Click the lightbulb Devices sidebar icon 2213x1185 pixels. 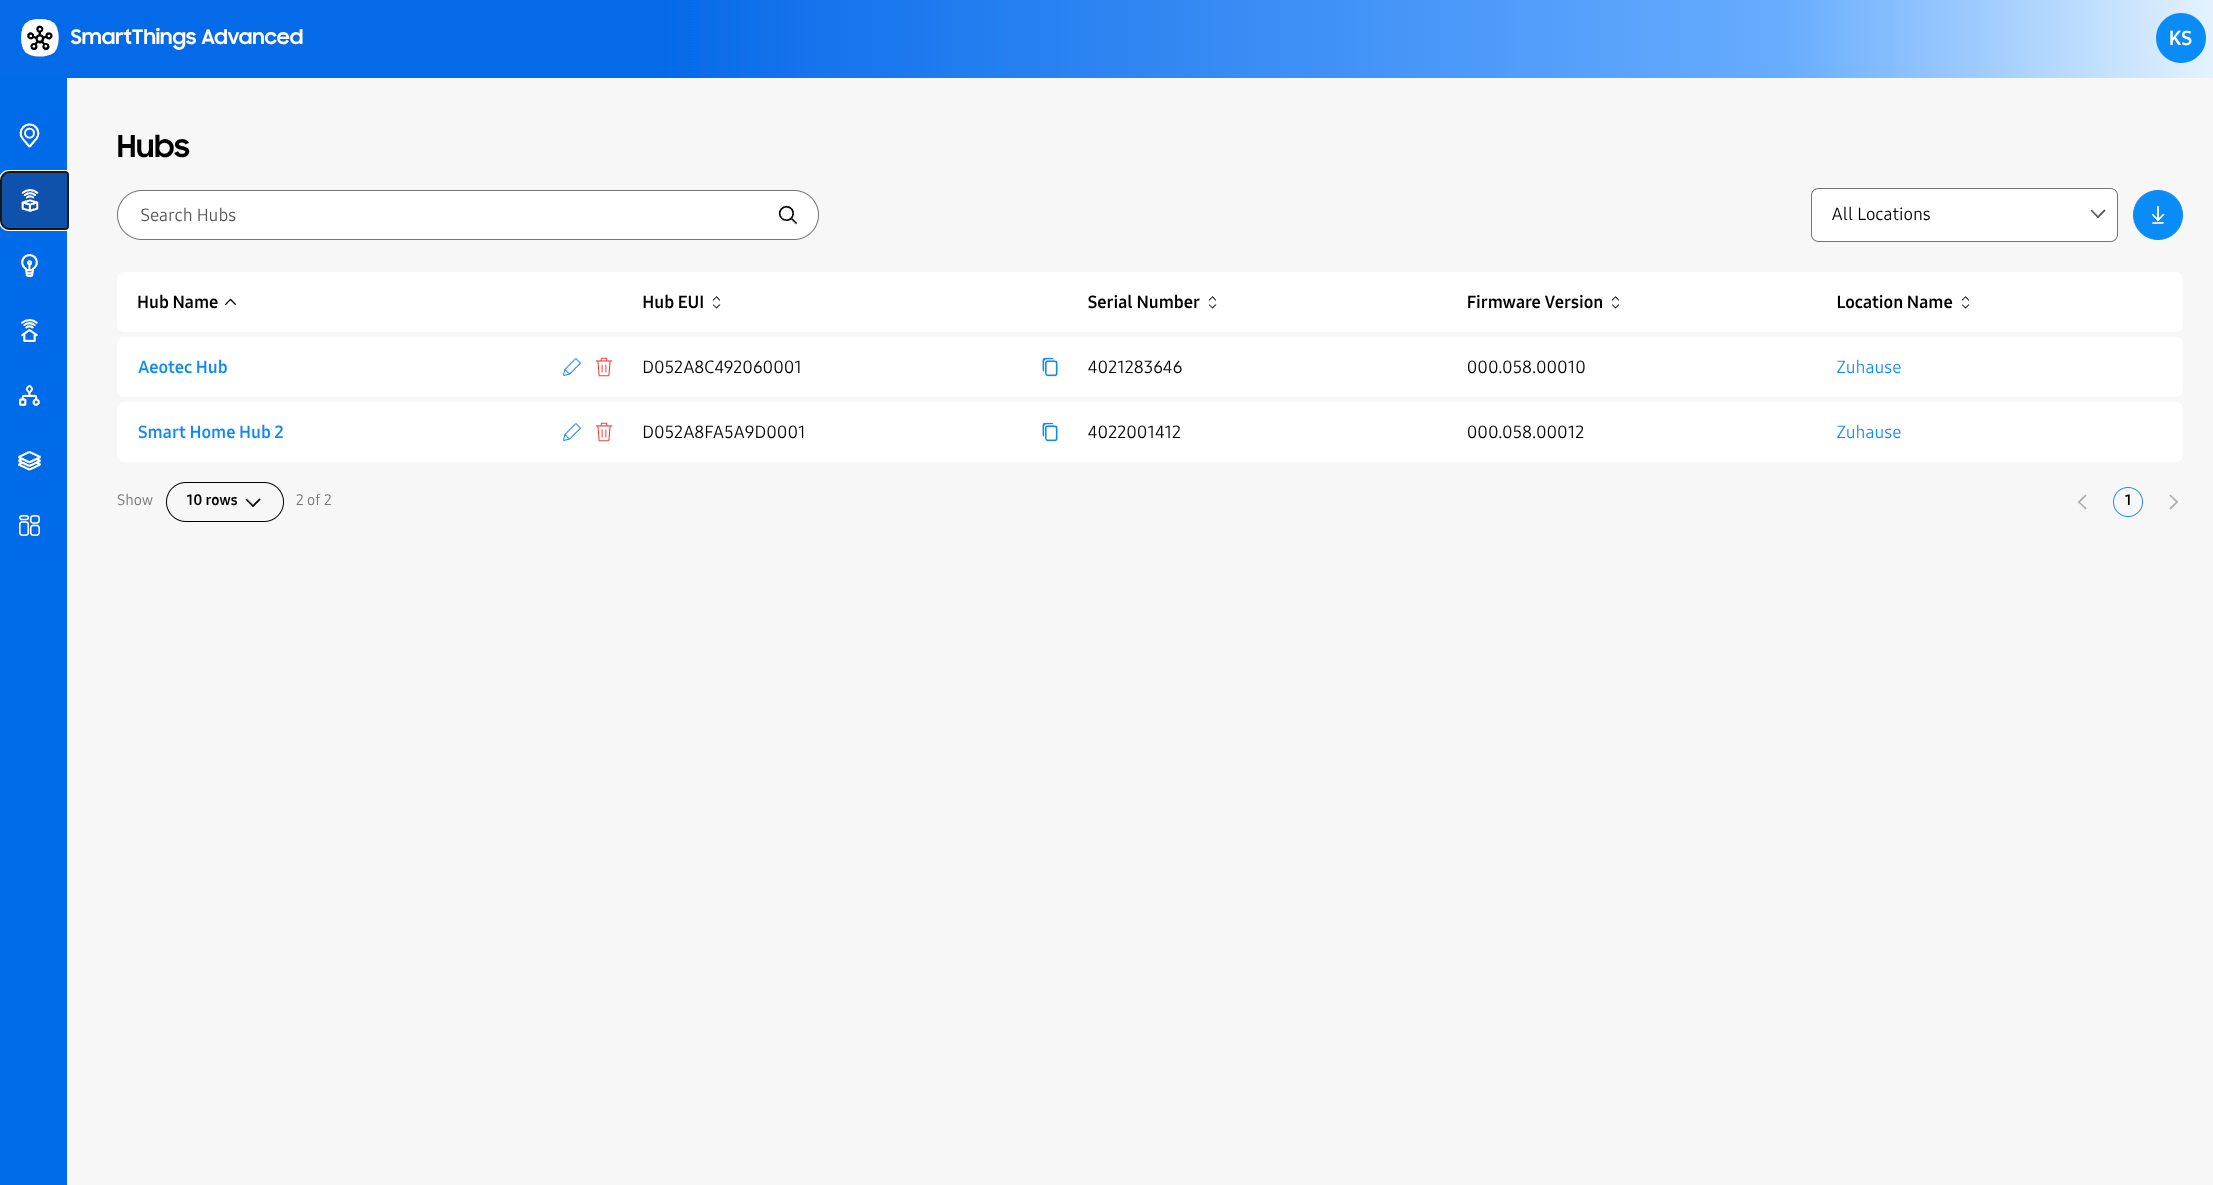(x=30, y=265)
